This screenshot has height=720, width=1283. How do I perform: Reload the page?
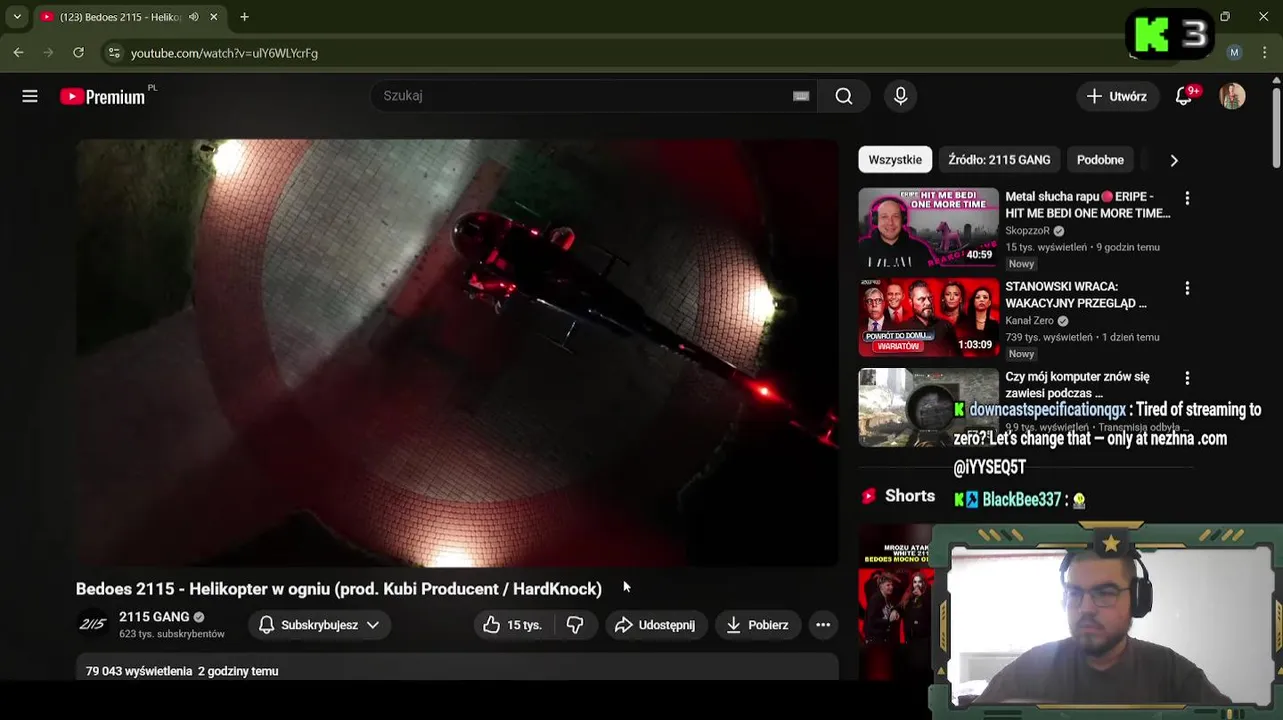pyautogui.click(x=78, y=53)
